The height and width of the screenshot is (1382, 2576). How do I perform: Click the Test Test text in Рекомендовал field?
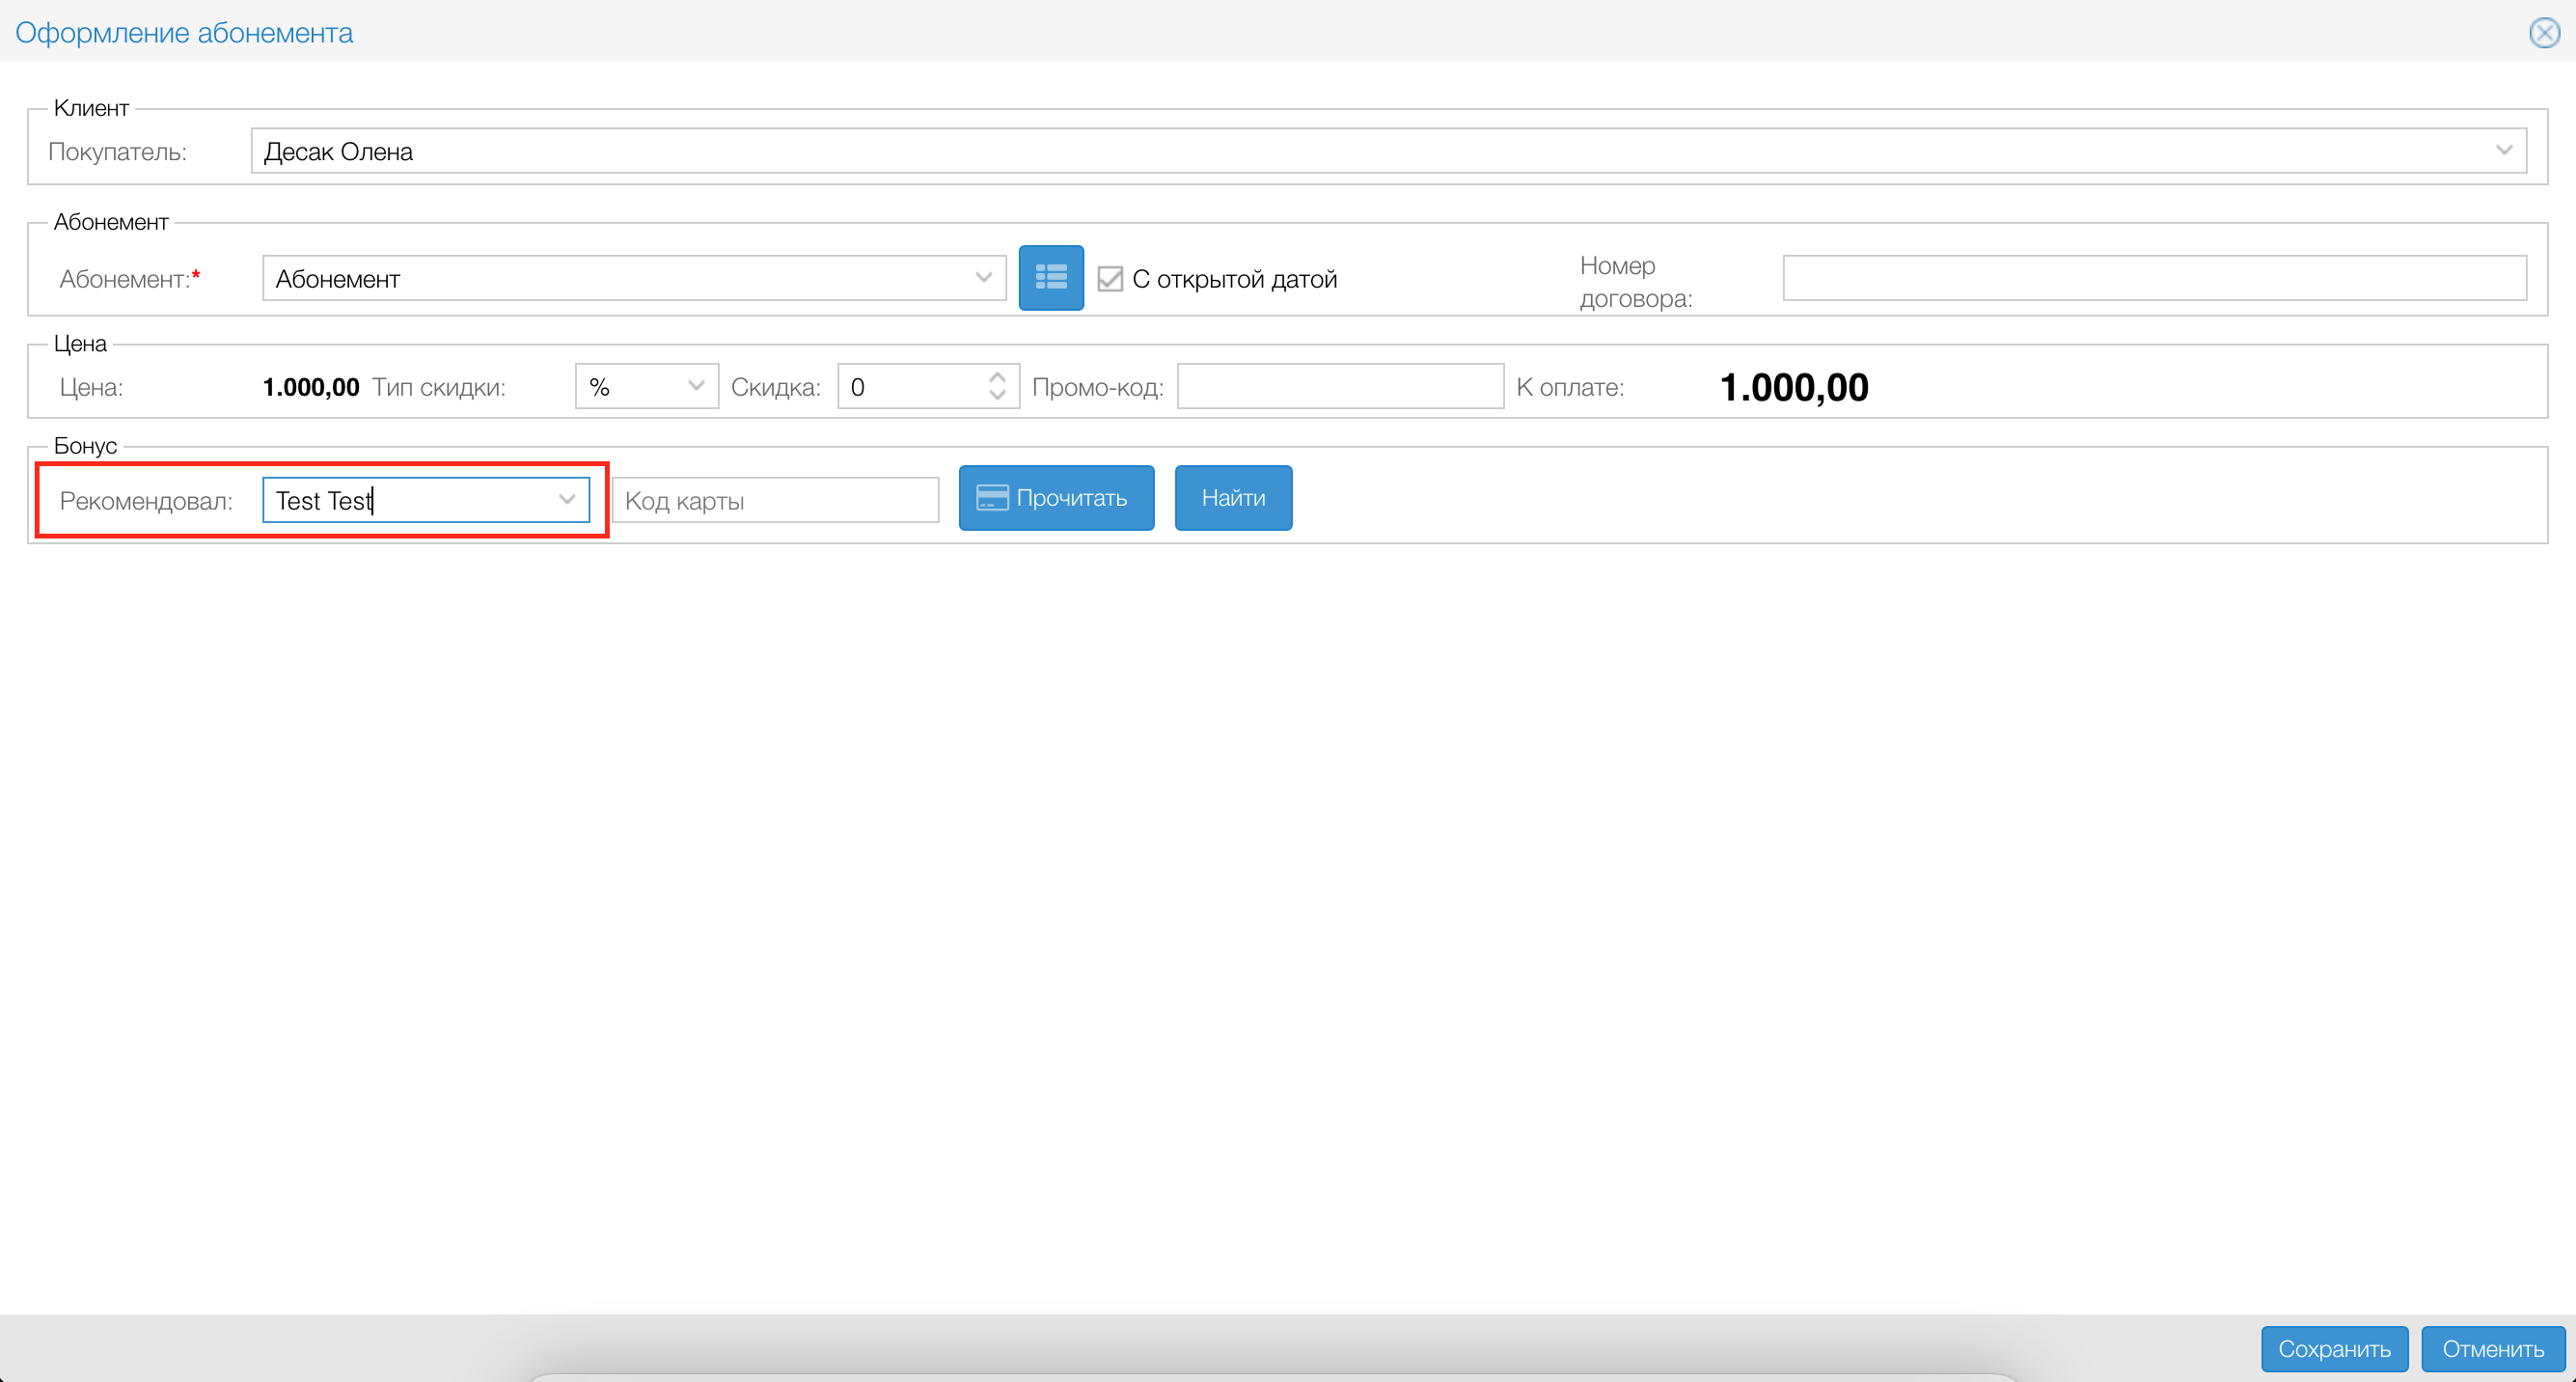click(x=324, y=500)
